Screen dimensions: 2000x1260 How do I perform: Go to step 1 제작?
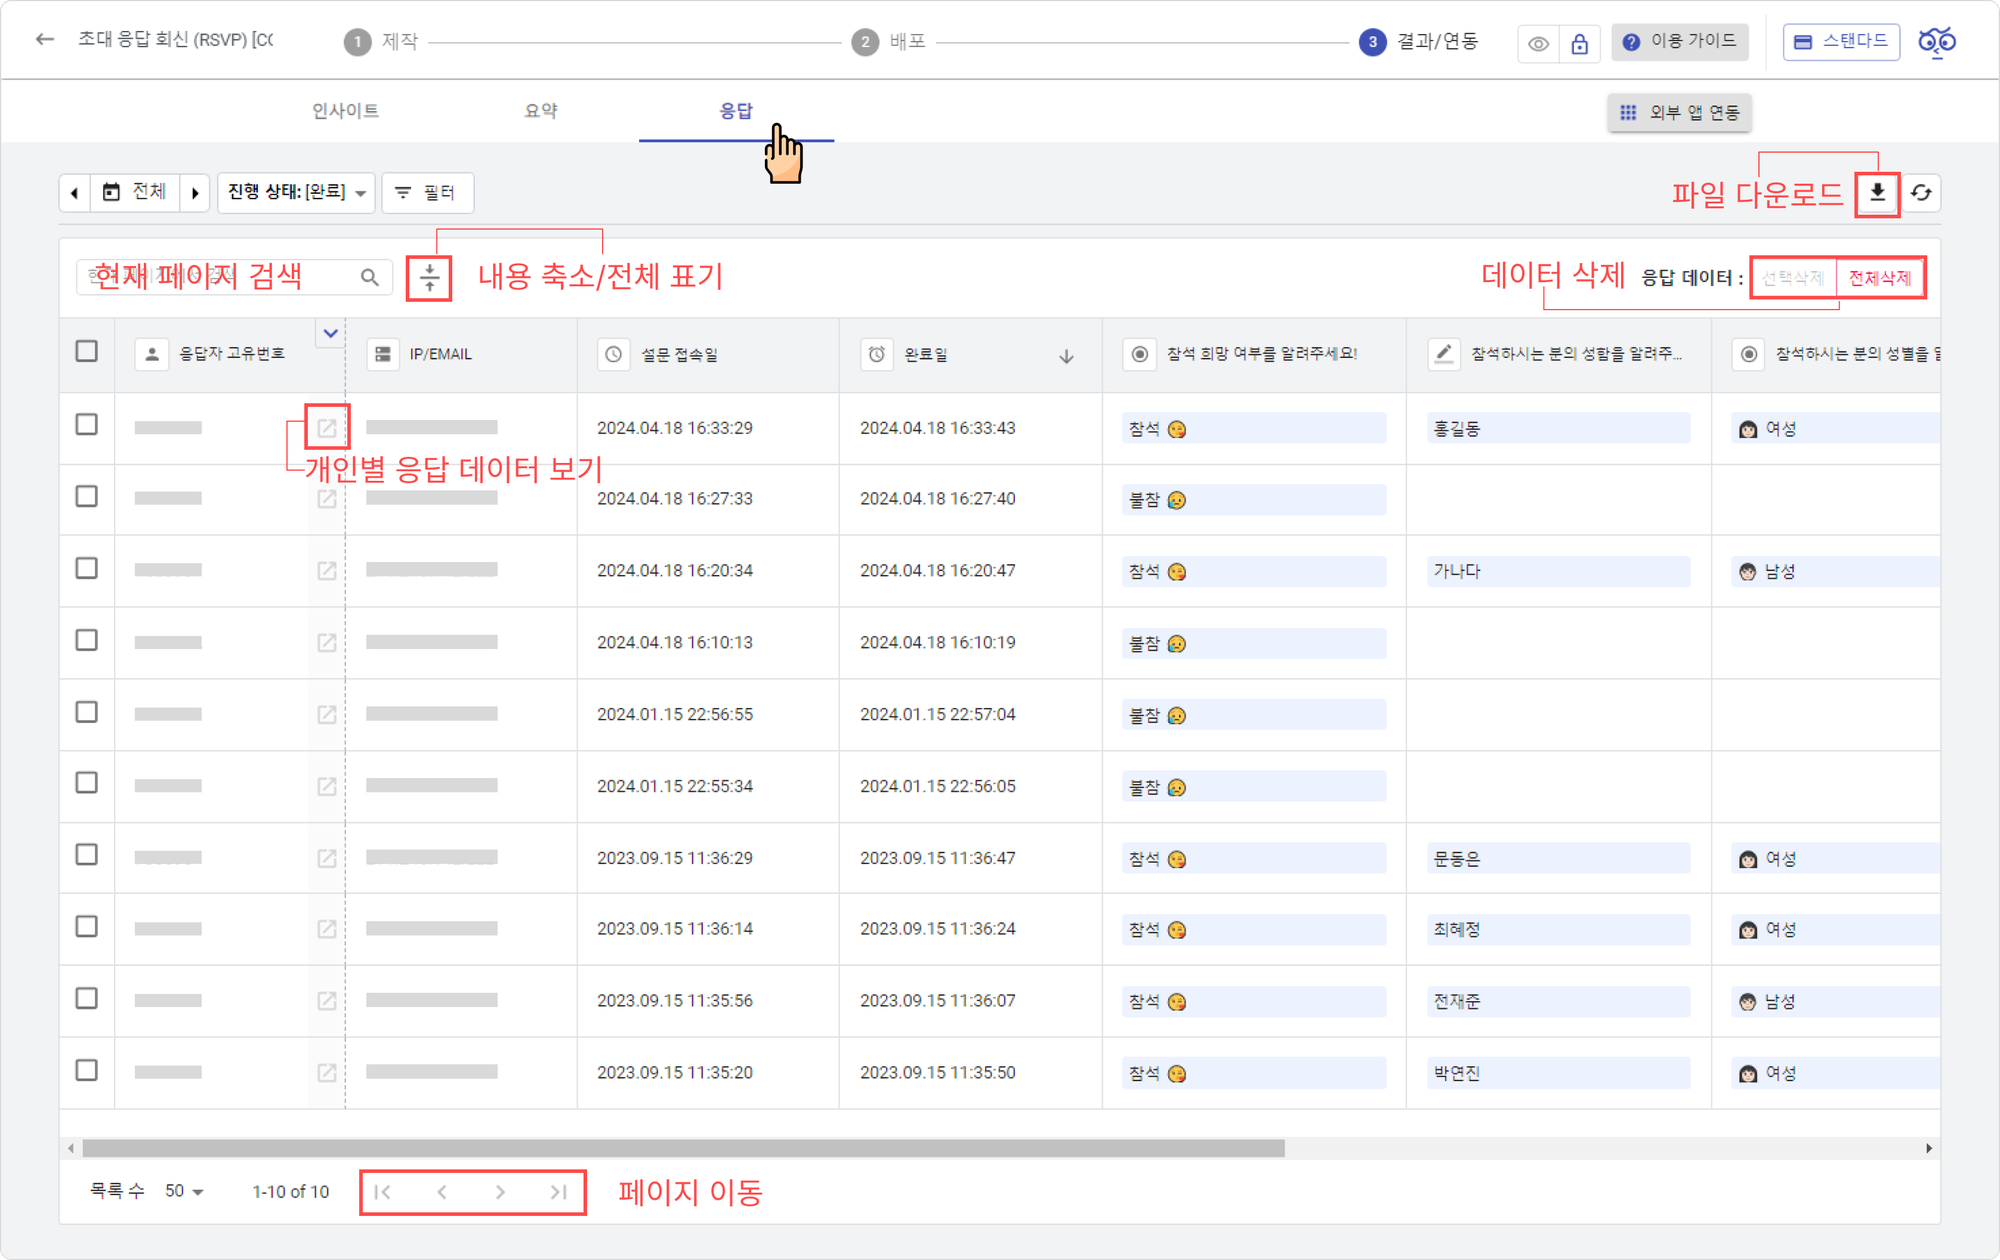click(381, 41)
